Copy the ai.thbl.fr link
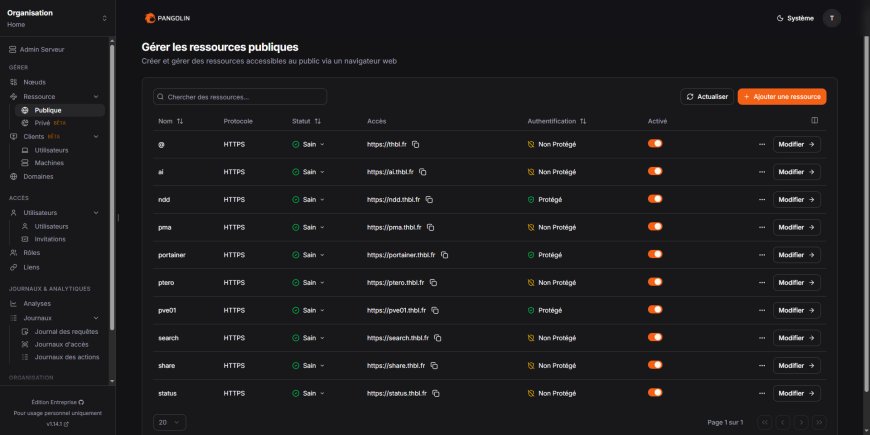The height and width of the screenshot is (435, 870). (423, 172)
